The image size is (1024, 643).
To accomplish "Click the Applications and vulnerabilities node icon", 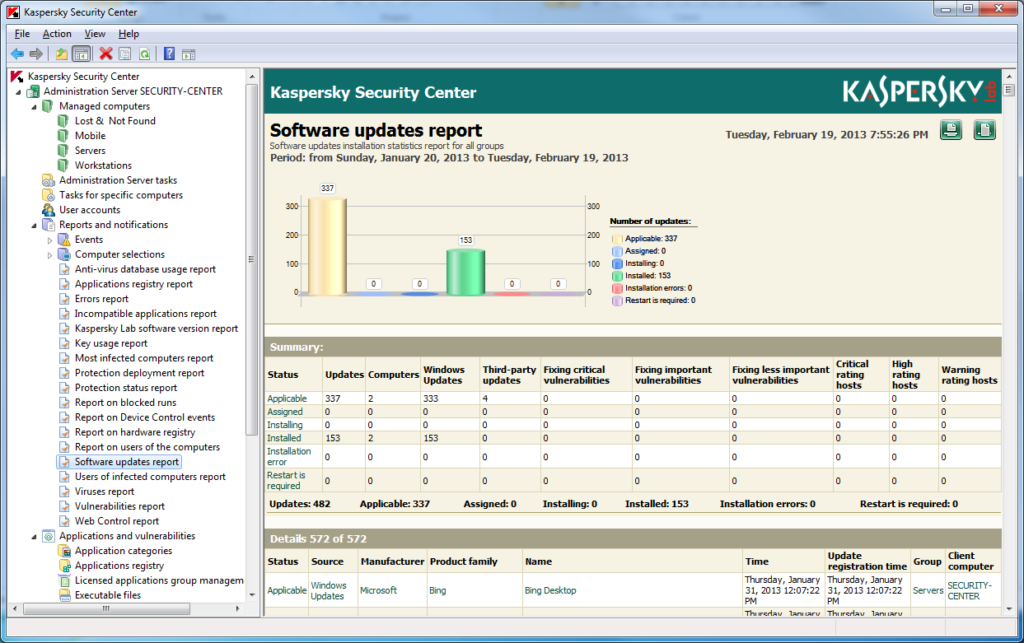I will [48, 536].
